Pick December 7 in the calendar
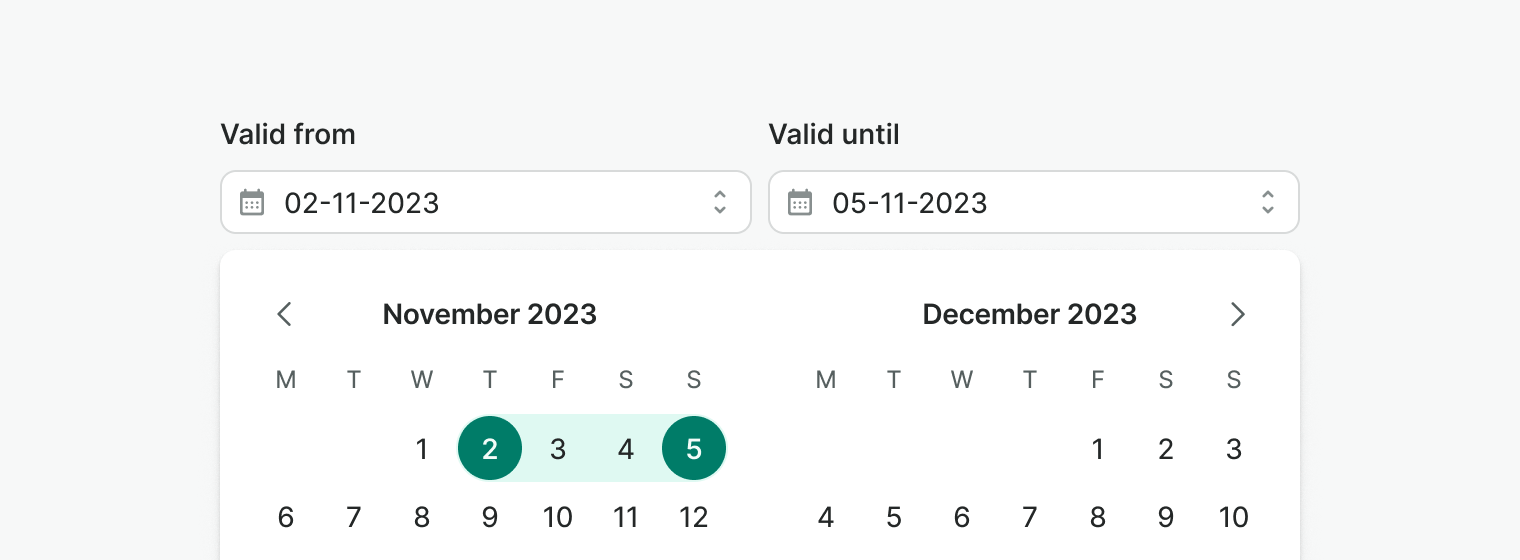The width and height of the screenshot is (1520, 560). pos(1030,517)
